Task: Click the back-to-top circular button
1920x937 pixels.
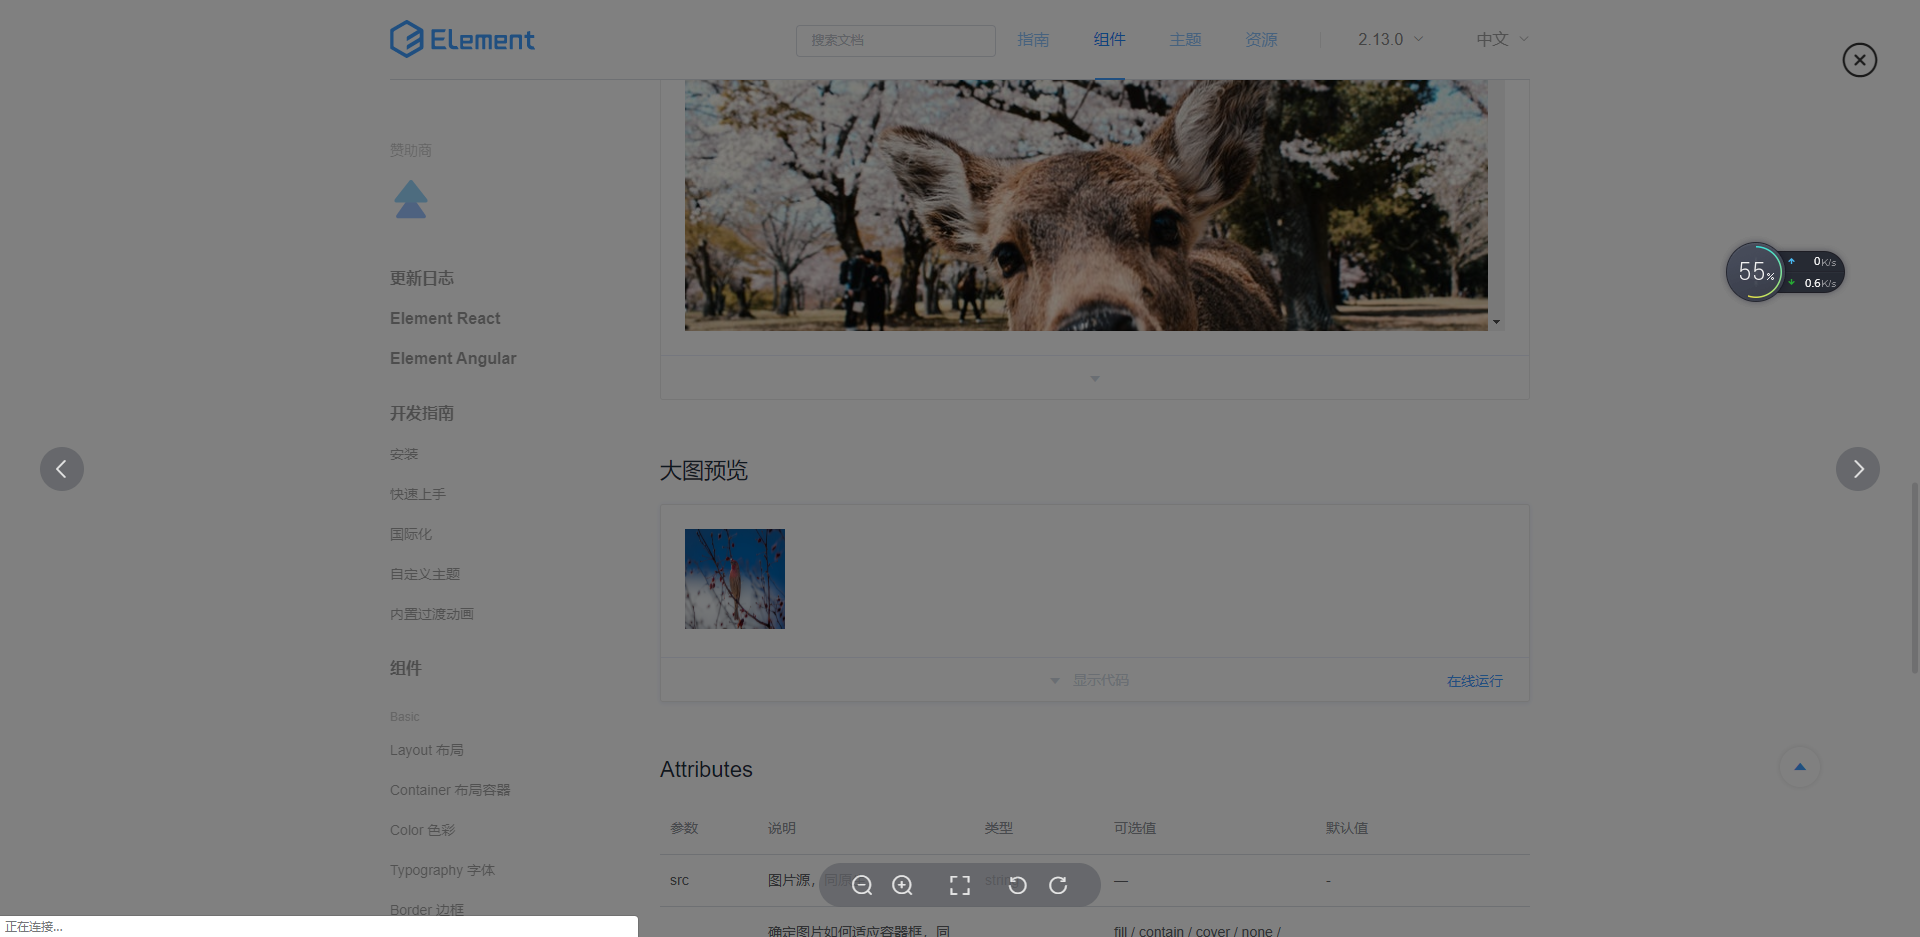Action: (x=1798, y=766)
